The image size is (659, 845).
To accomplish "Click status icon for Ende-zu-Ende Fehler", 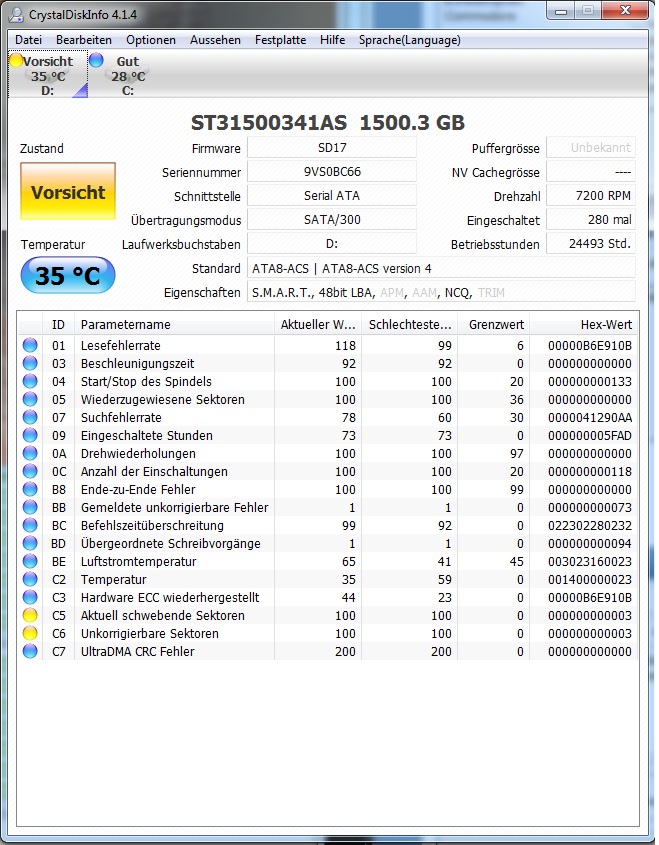I will pos(30,489).
